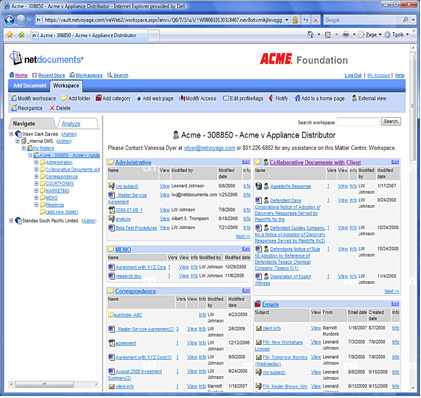Click Edit profile/tags in the toolbar
This screenshot has width=421, height=398.
[x=243, y=98]
